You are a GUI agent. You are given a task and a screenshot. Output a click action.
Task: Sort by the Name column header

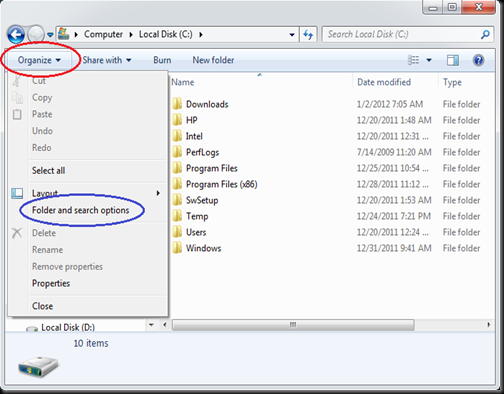pyautogui.click(x=183, y=82)
